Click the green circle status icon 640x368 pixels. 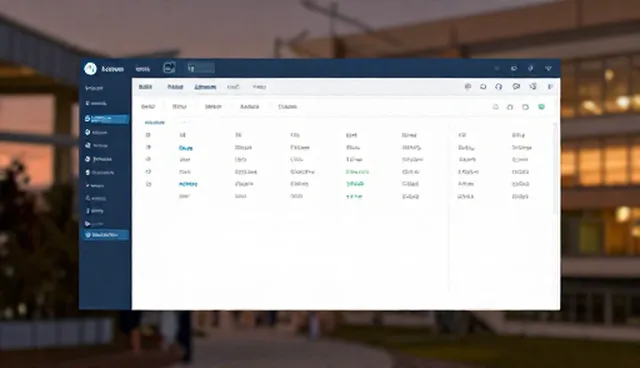(541, 107)
